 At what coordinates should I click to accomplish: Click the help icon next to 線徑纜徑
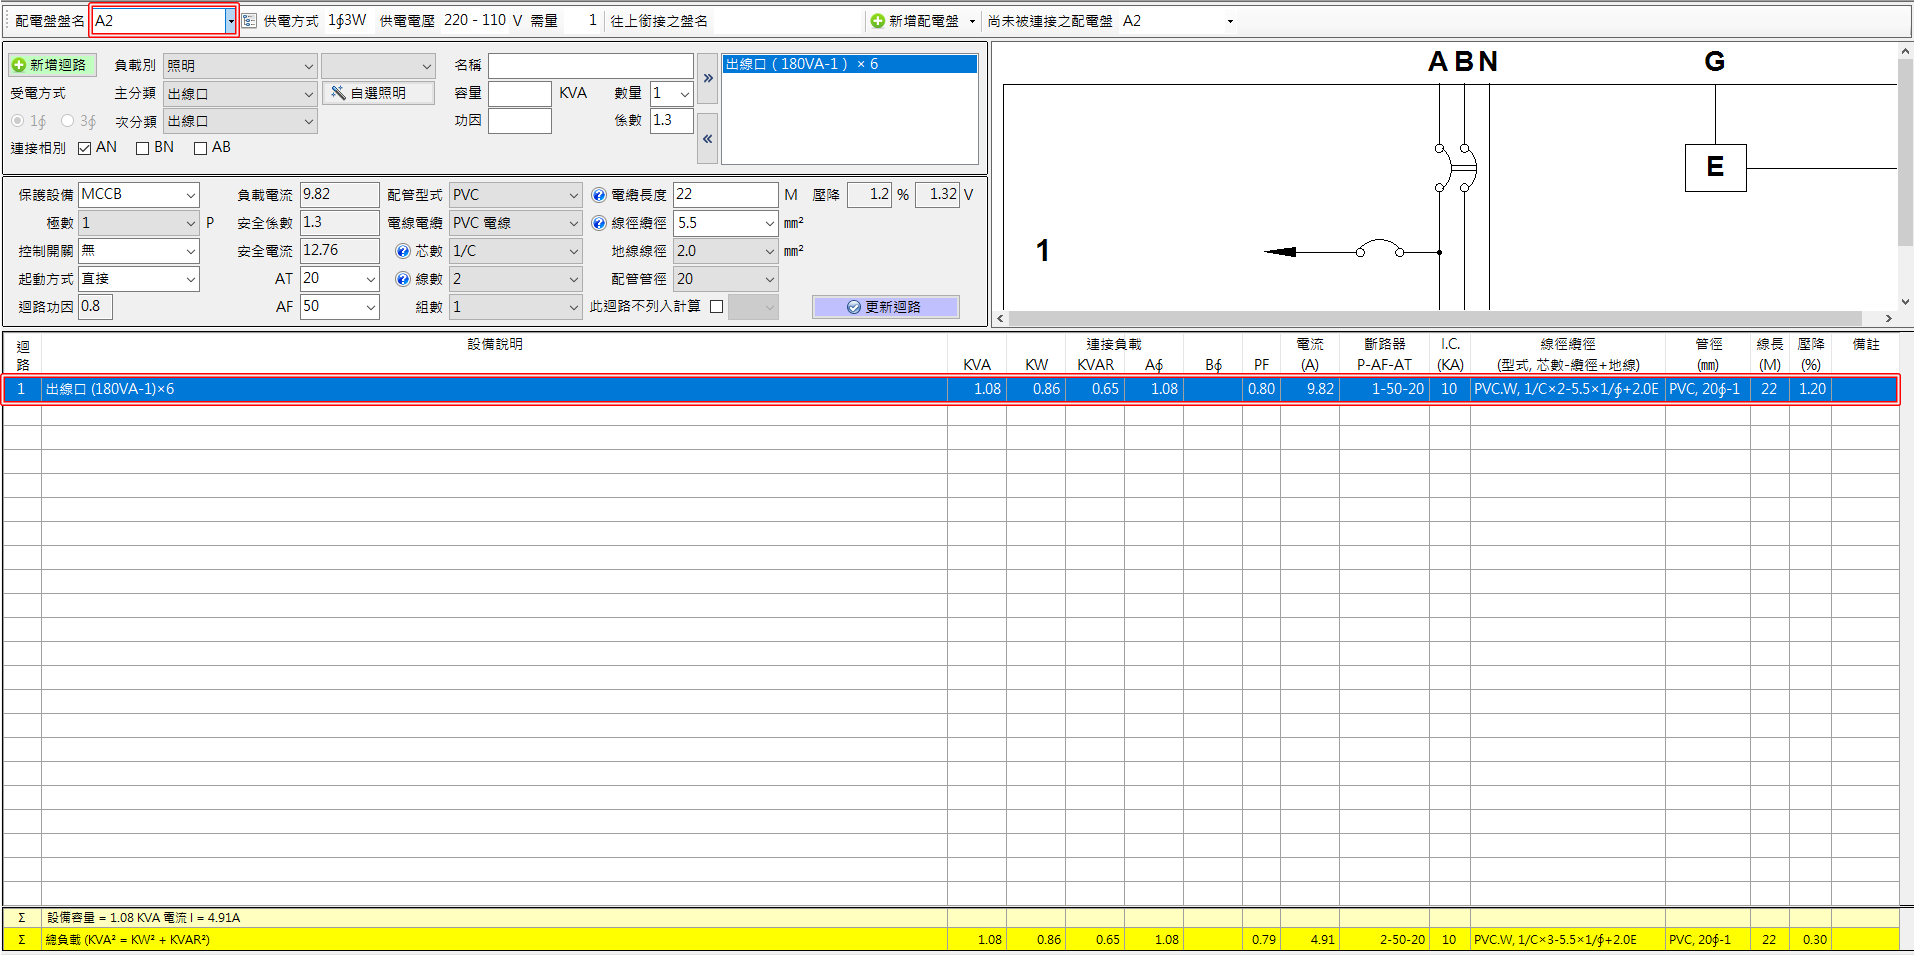598,223
